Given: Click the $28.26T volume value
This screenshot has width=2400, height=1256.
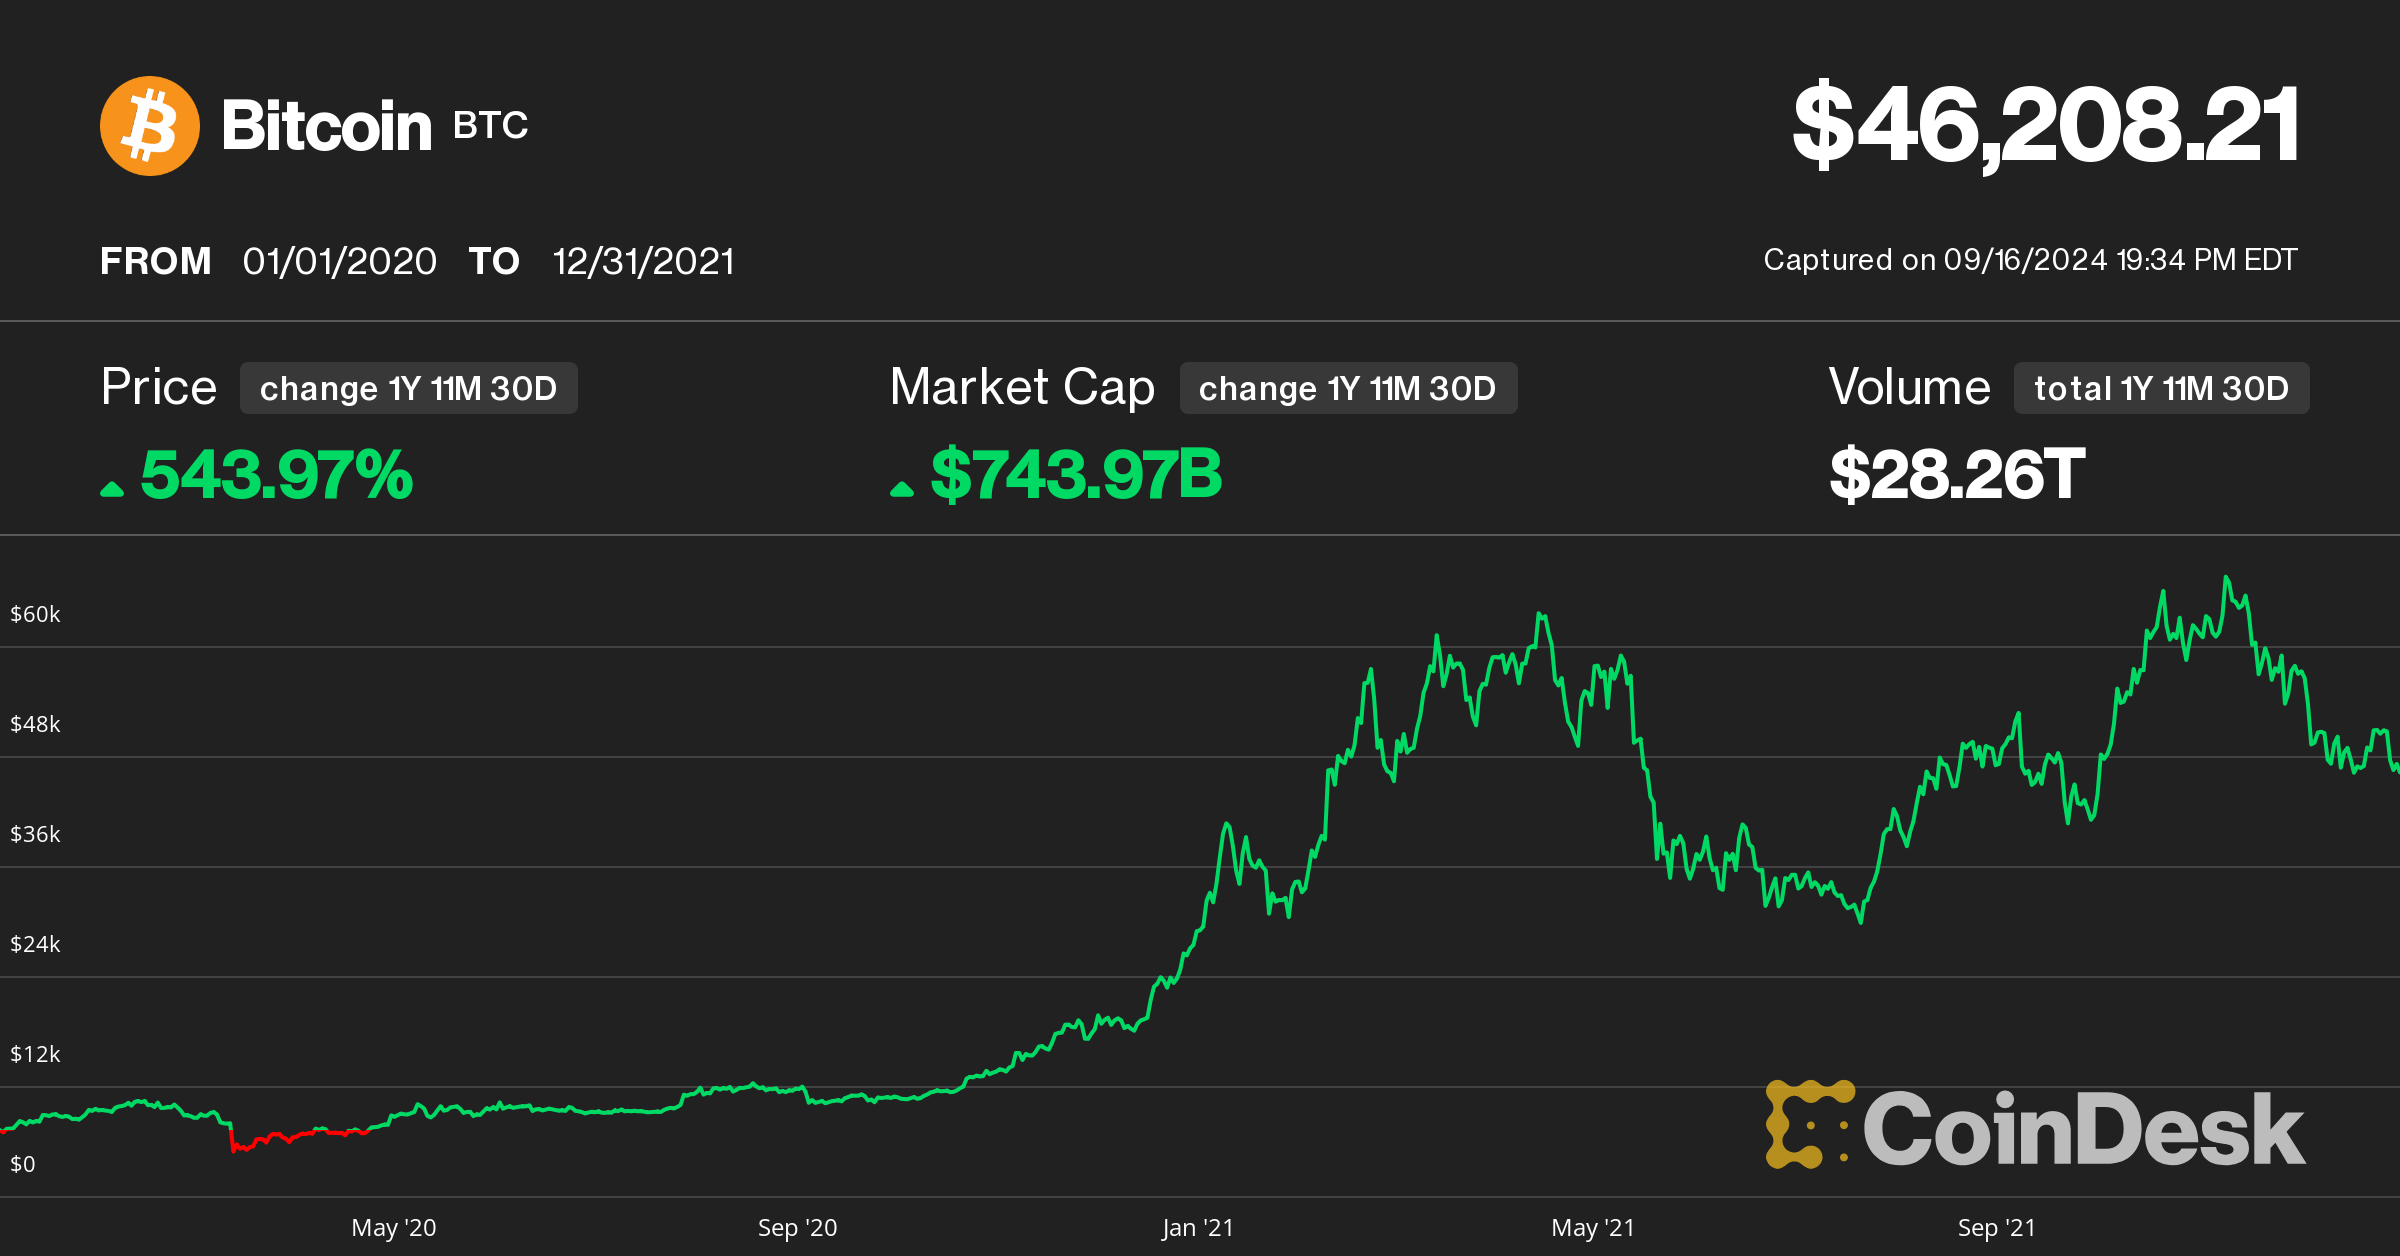Looking at the screenshot, I should tap(1957, 474).
